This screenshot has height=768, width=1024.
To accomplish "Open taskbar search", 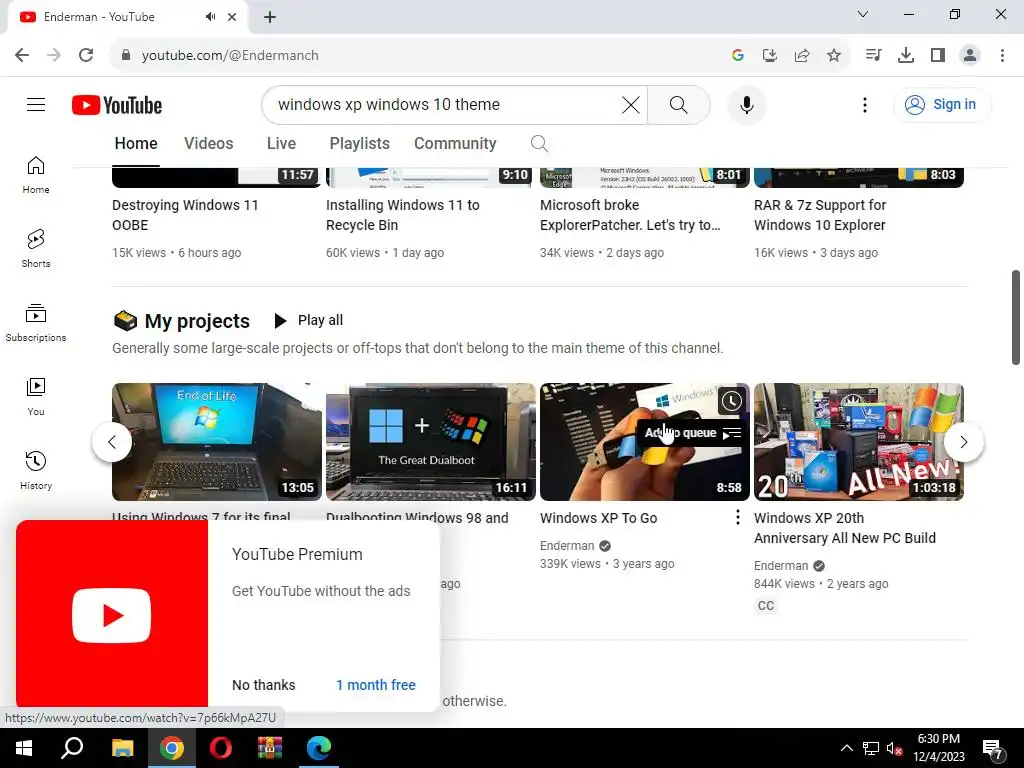I will (x=72, y=748).
